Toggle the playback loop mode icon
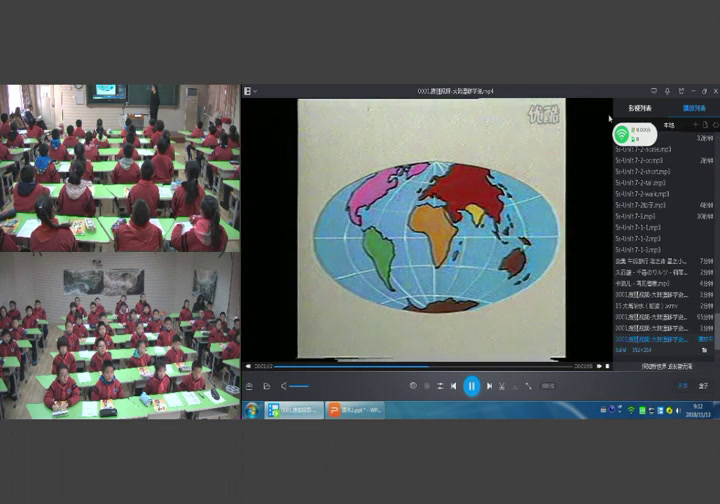The height and width of the screenshot is (504, 720). coord(440,386)
